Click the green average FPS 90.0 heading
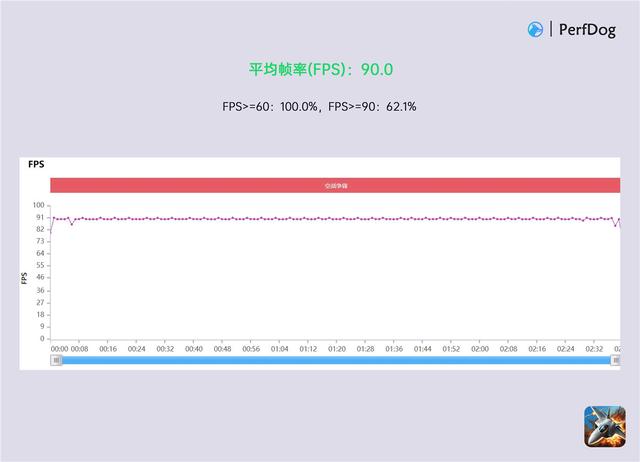The width and height of the screenshot is (640, 462). [321, 69]
